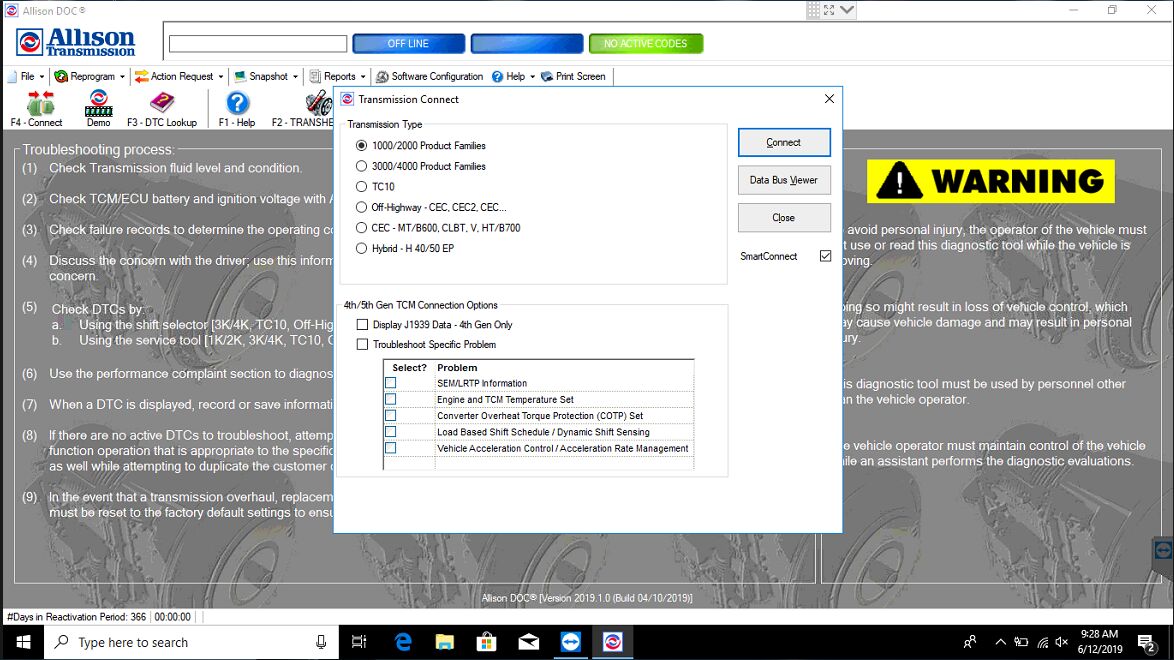Check Converter Overheat Torque Protection Set

coord(390,416)
